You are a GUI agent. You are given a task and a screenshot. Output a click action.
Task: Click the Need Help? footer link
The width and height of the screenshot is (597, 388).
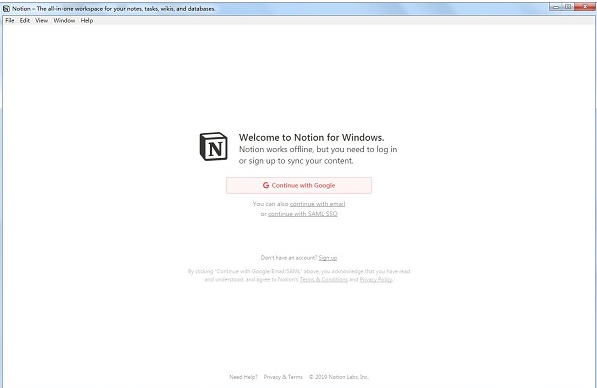tap(243, 377)
